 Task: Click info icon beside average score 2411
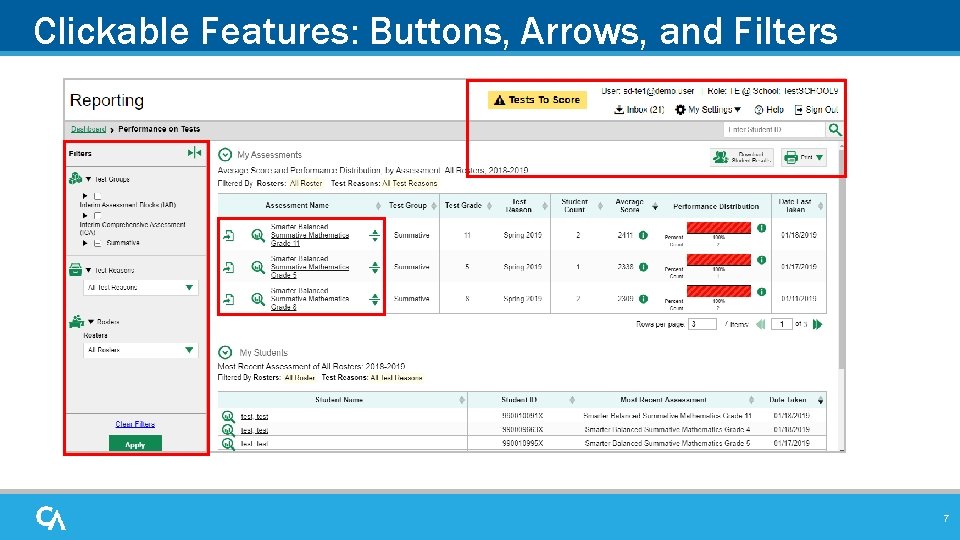[643, 235]
